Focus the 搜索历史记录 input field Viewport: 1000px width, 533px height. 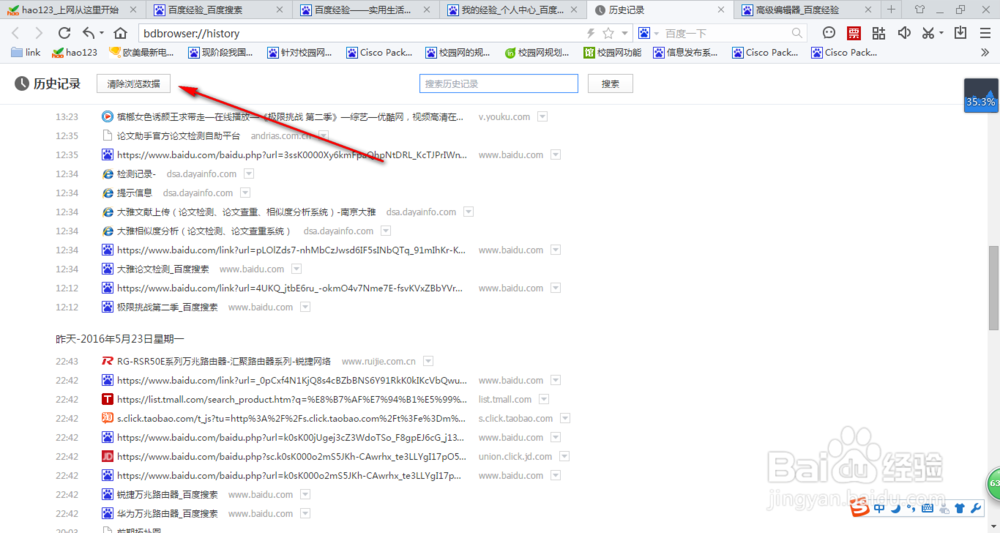click(x=499, y=84)
